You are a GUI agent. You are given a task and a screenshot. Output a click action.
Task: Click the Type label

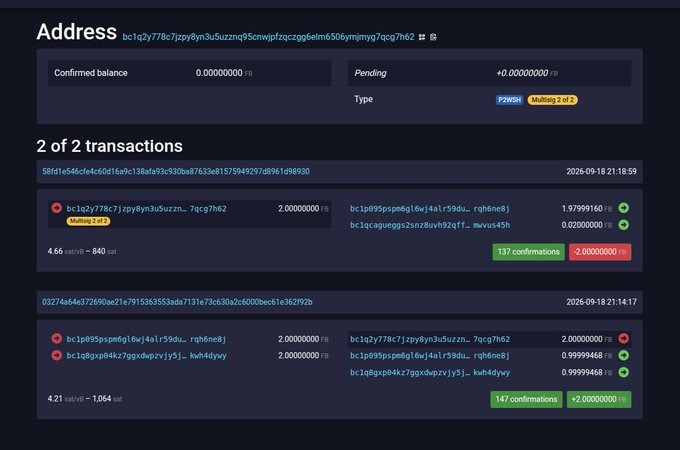363,99
